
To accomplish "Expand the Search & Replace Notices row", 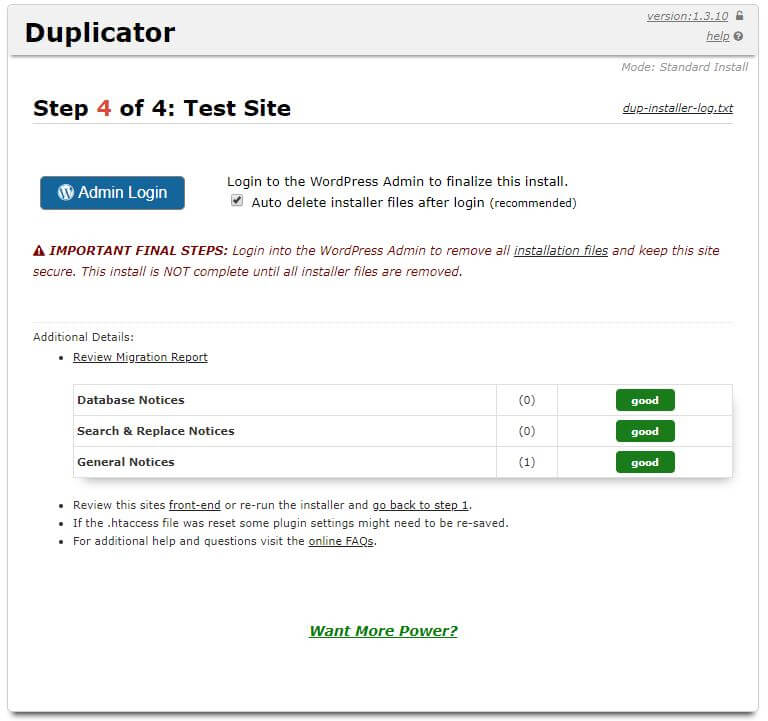I will [x=403, y=431].
